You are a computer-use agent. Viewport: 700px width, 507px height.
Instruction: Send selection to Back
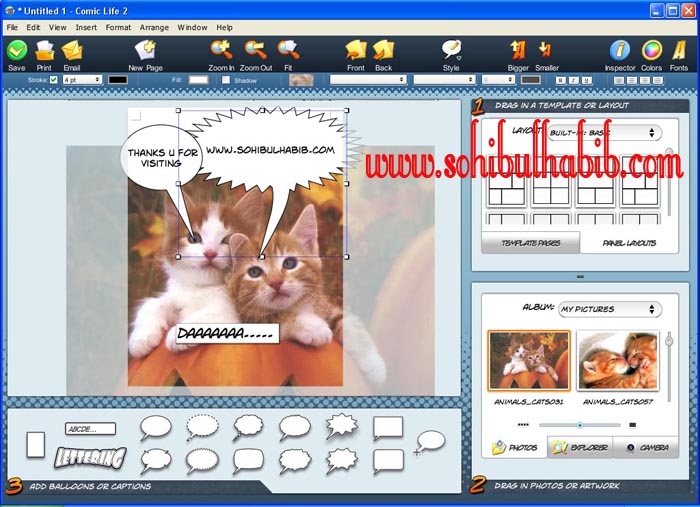click(383, 50)
